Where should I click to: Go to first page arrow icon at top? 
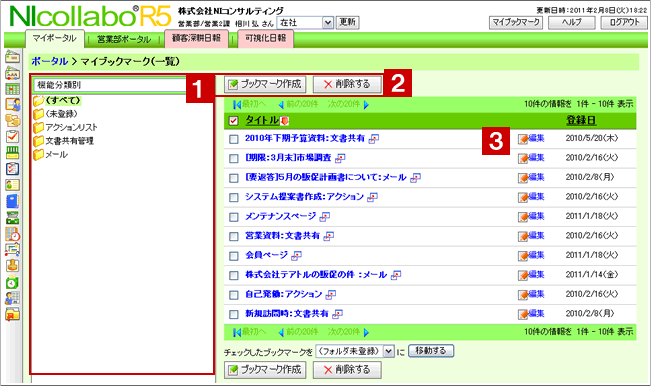237,105
